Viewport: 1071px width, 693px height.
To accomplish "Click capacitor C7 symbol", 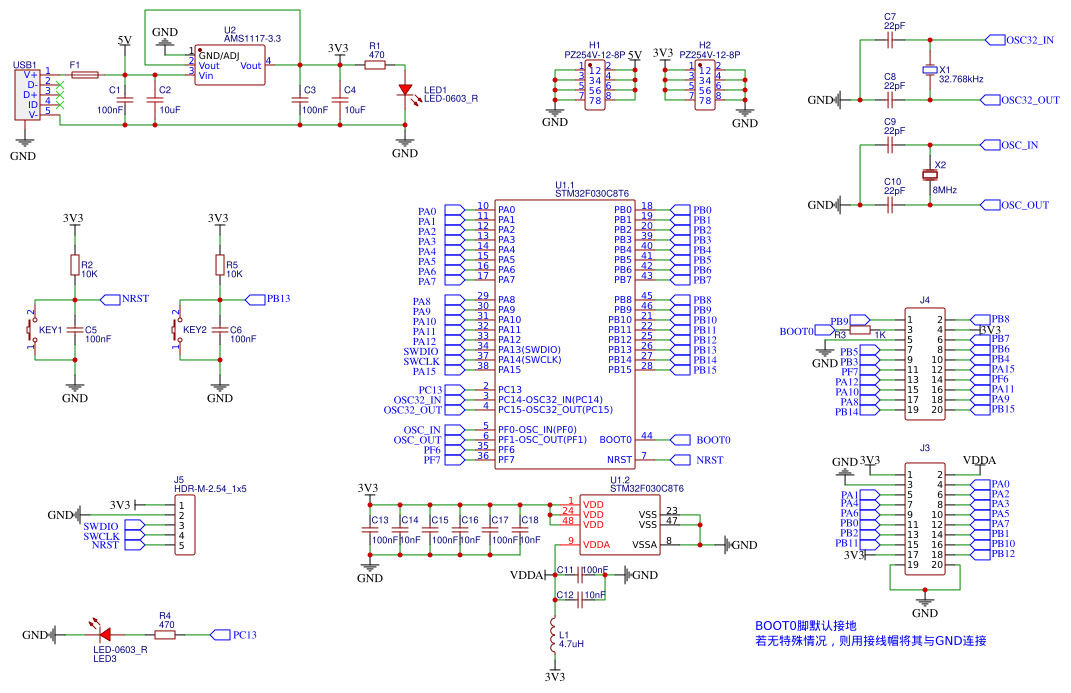I will (x=889, y=40).
